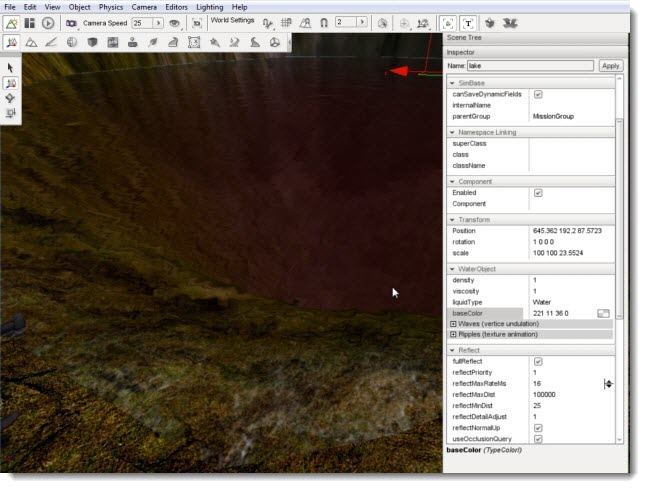The image size is (645, 488).
Task: Click the object center options icon
Action: tap(404, 23)
